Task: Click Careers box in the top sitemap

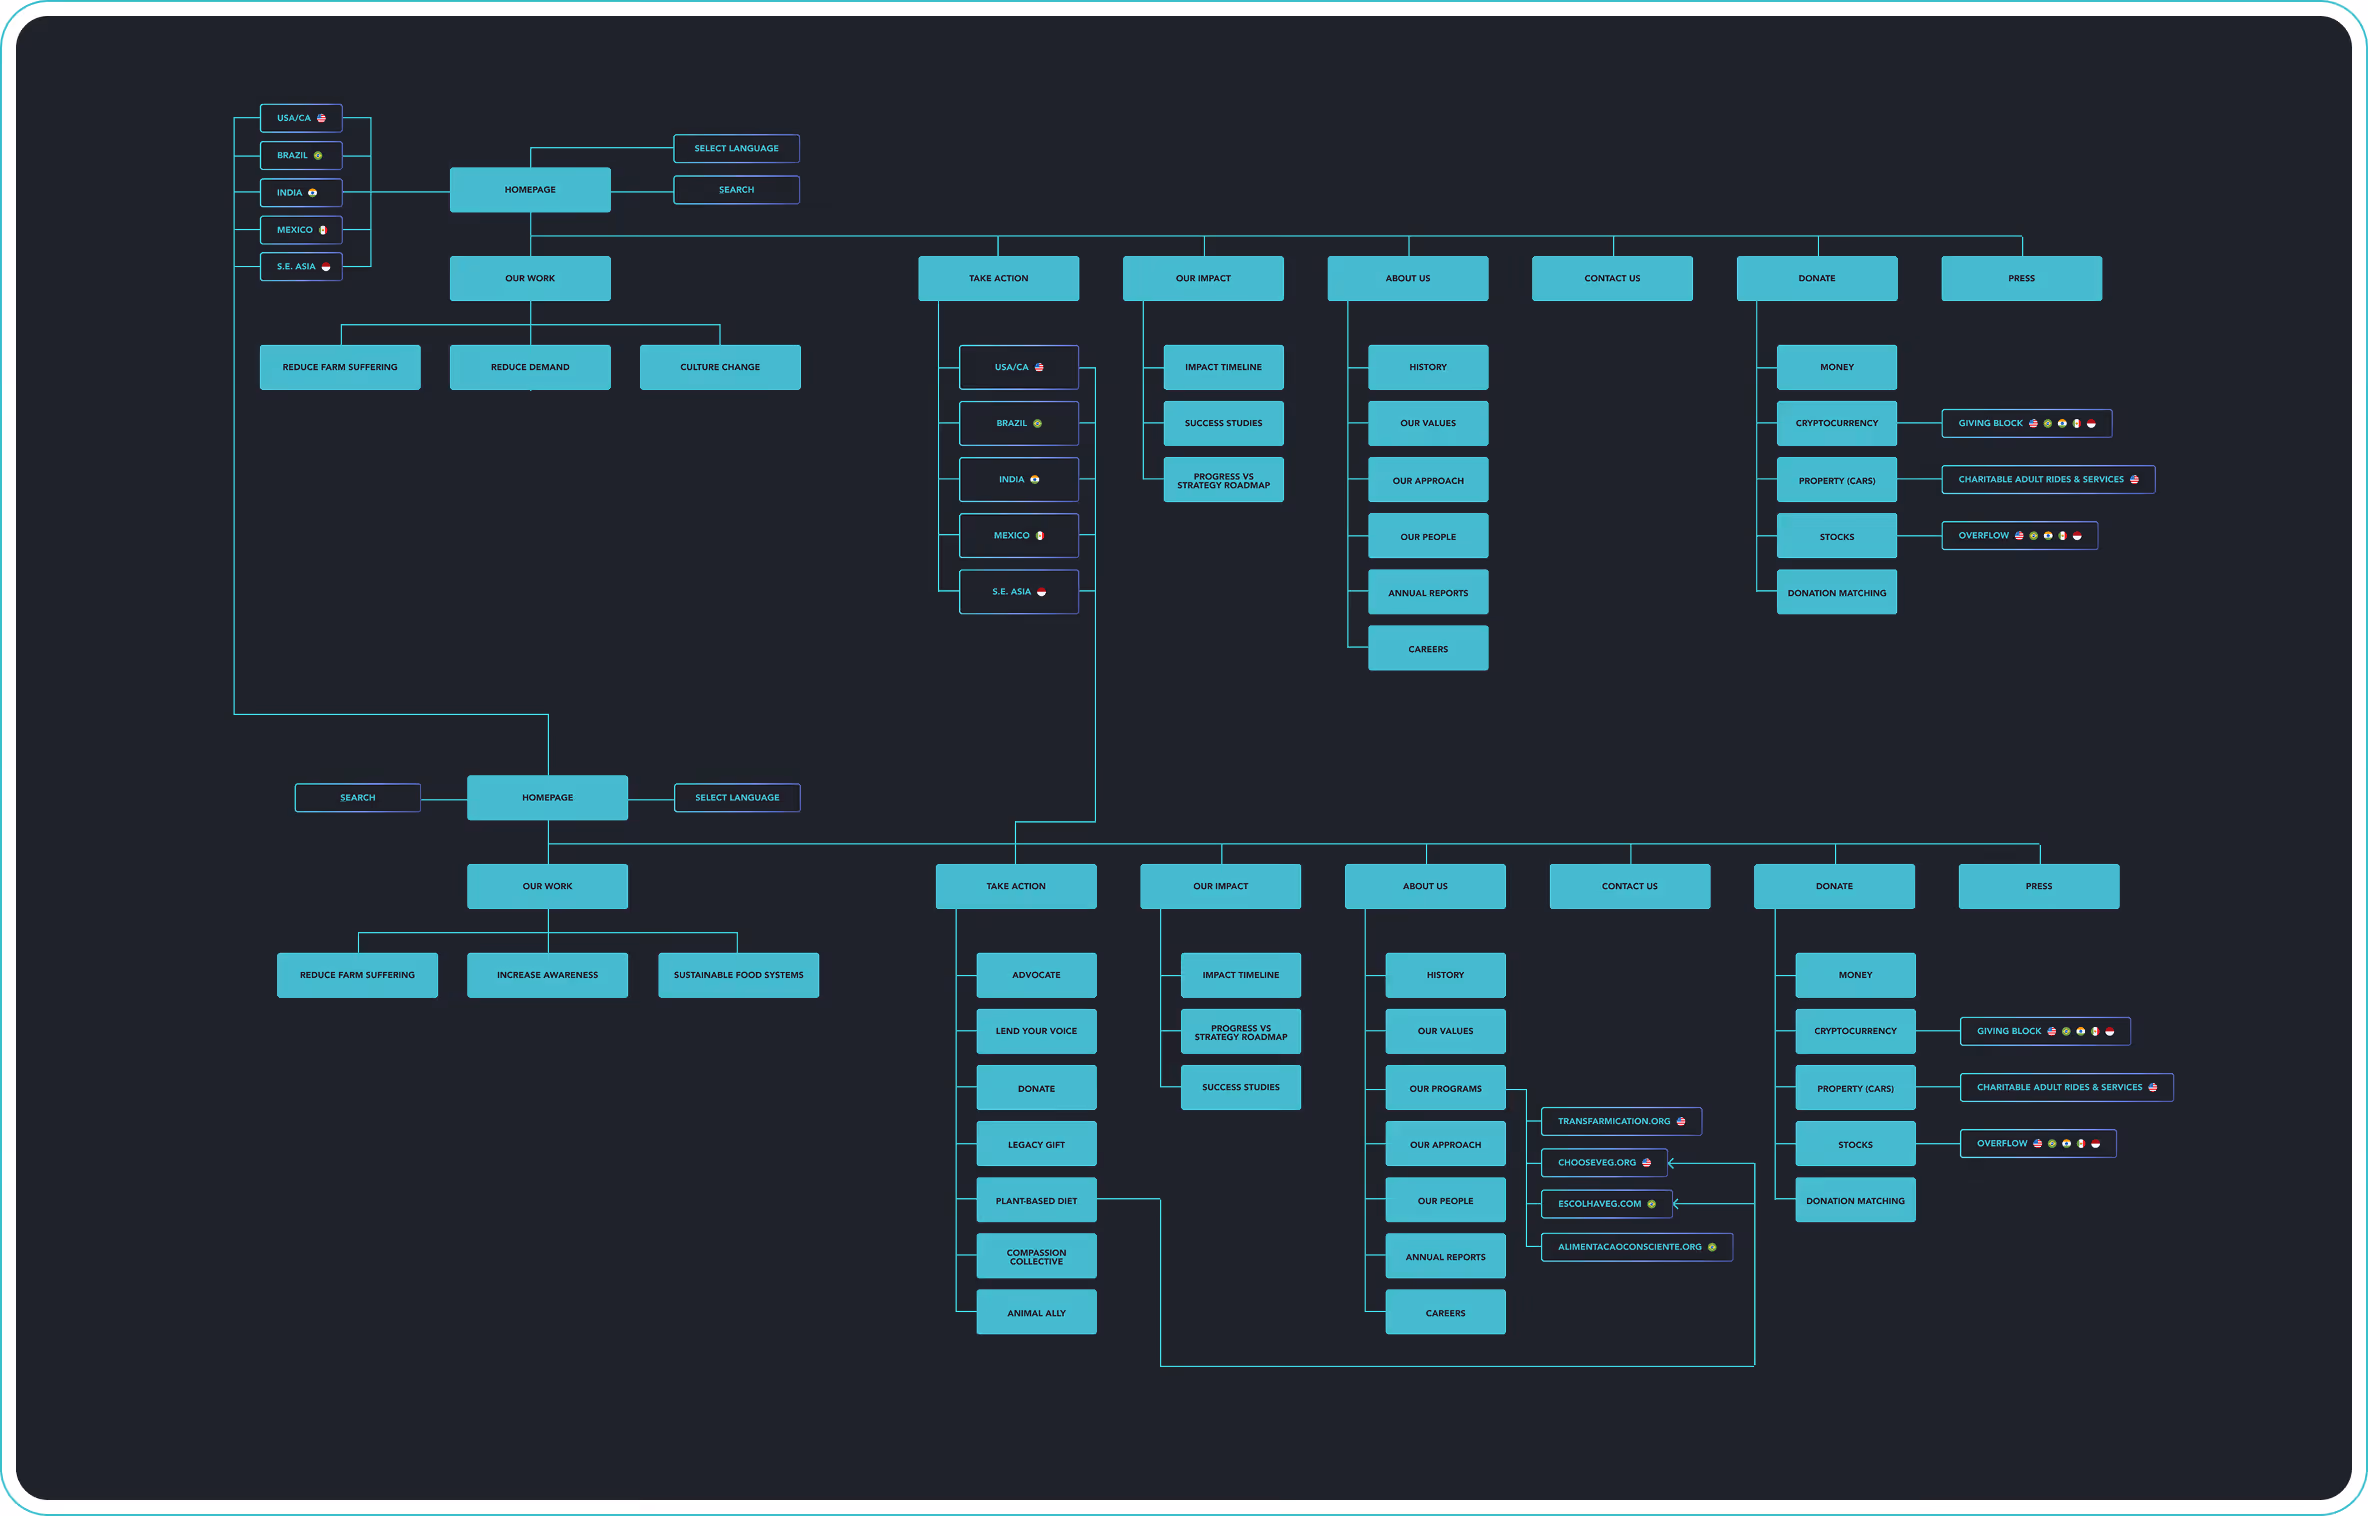Action: [x=1428, y=648]
